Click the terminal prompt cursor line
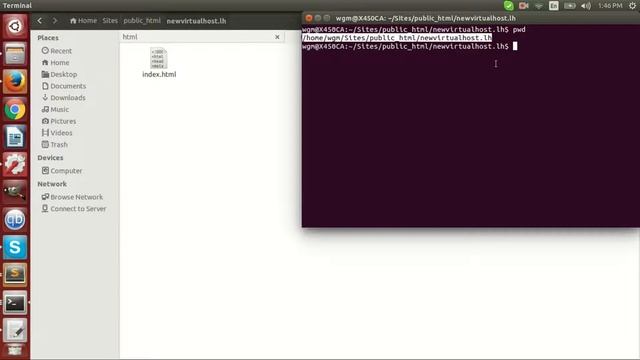 pos(409,46)
